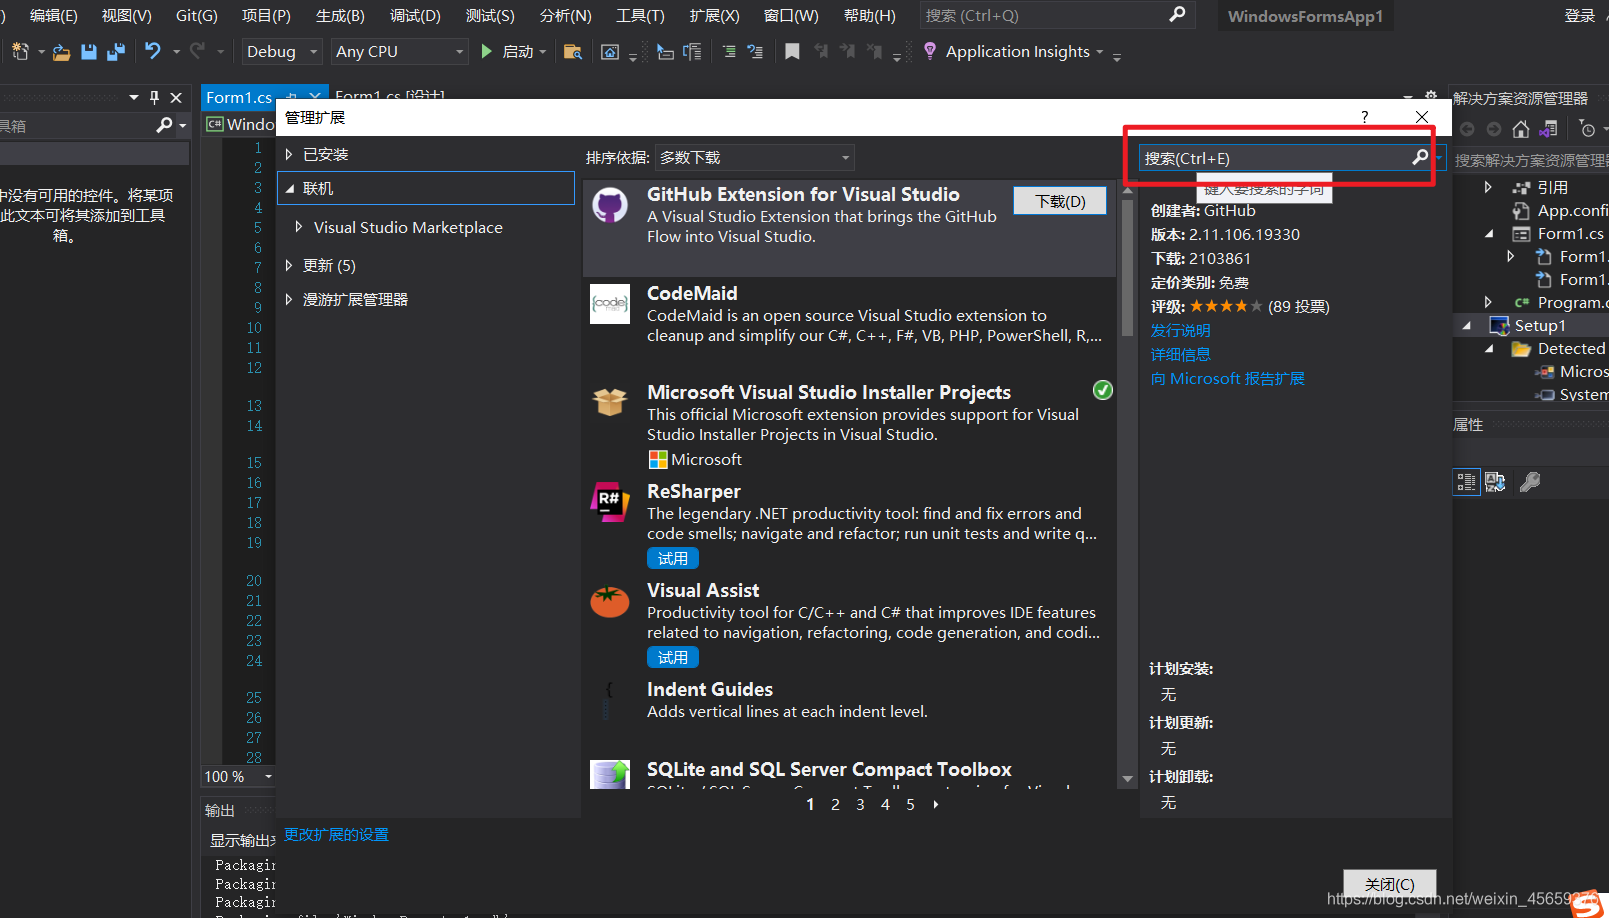Start debugging with the green 启动 arrow

pos(486,51)
